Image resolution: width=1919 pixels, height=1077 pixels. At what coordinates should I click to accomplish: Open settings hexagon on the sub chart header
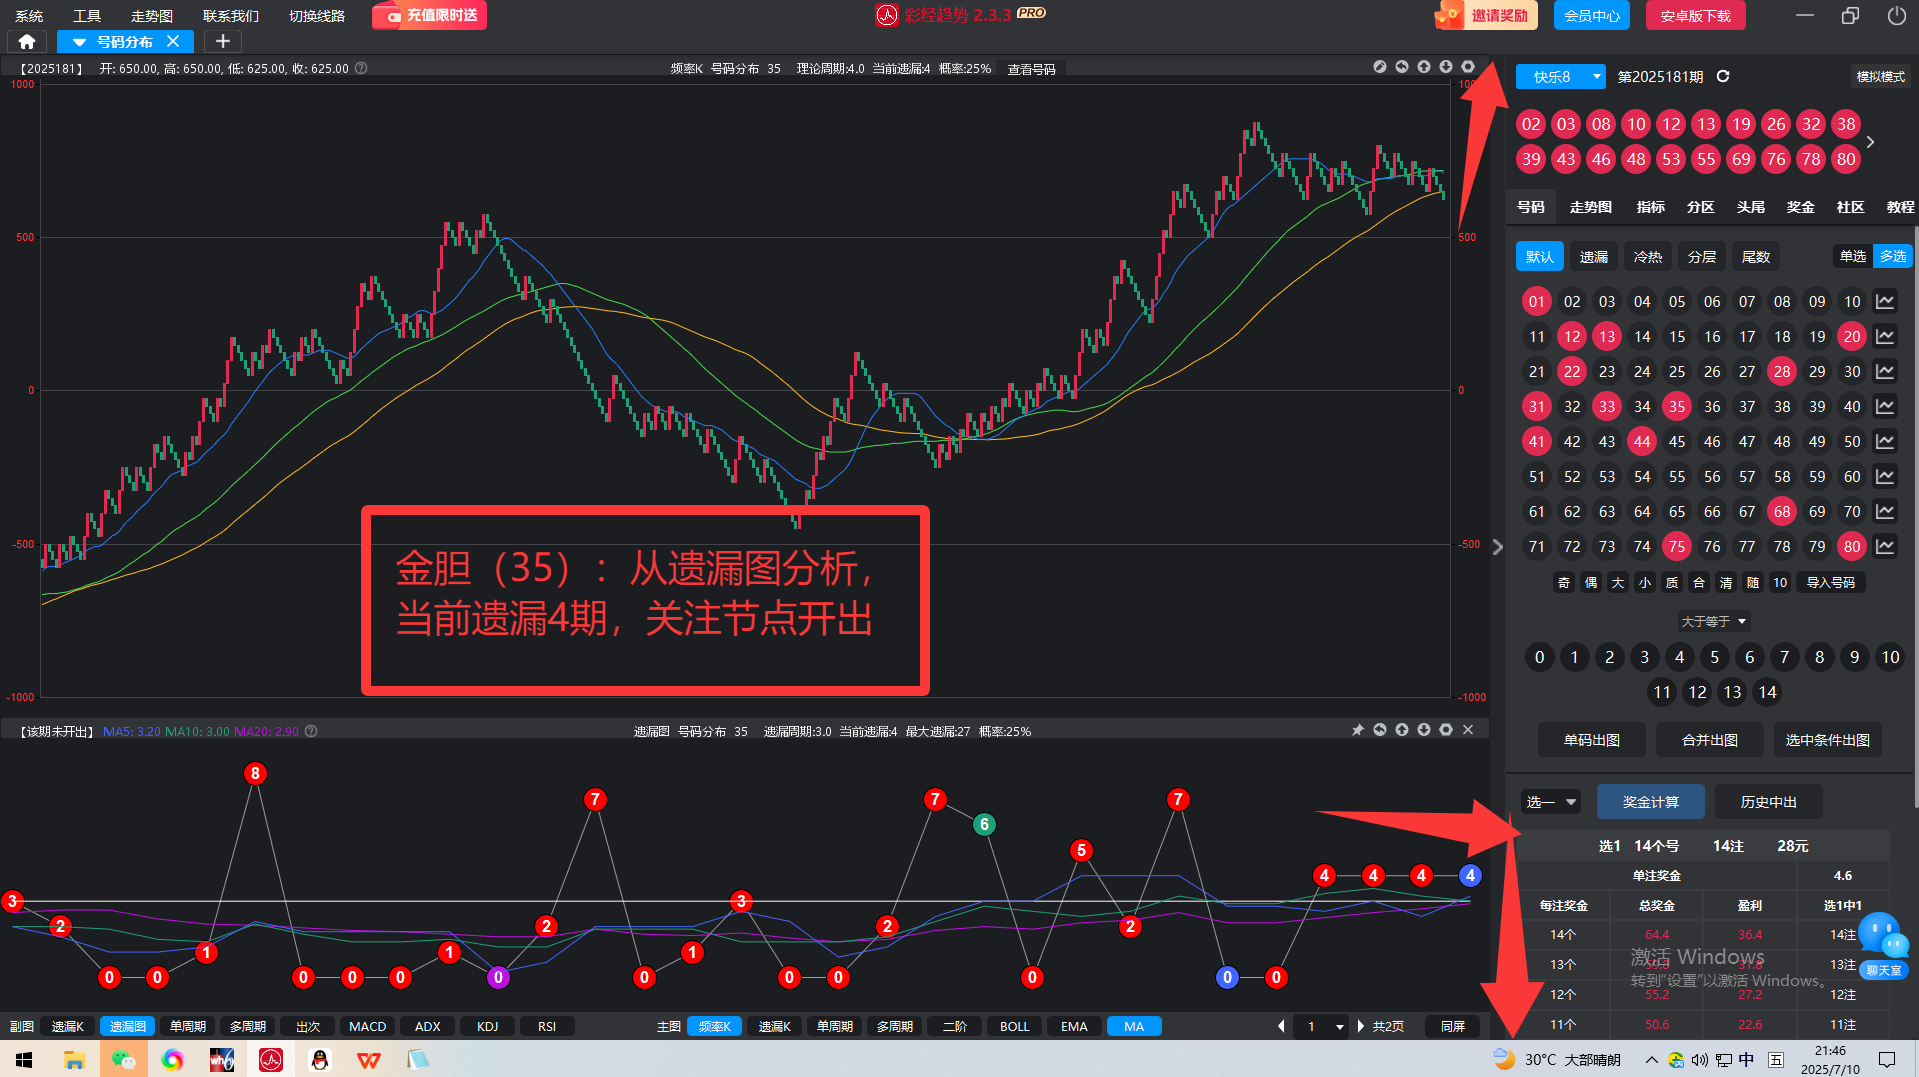[1446, 730]
